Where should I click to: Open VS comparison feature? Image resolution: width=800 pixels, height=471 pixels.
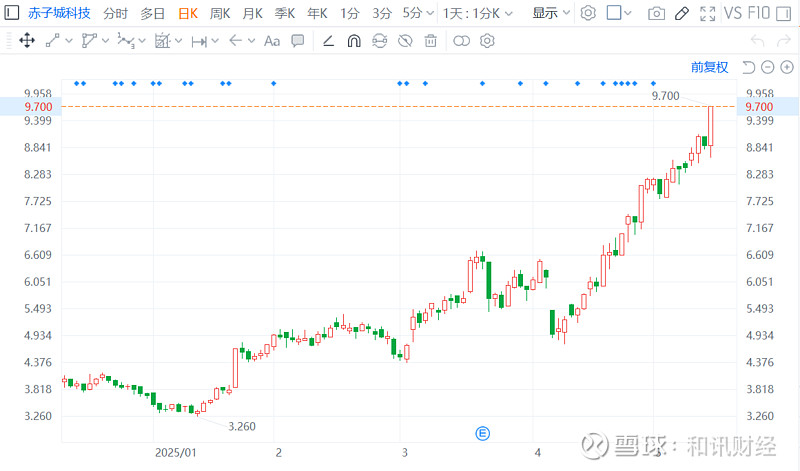[733, 13]
